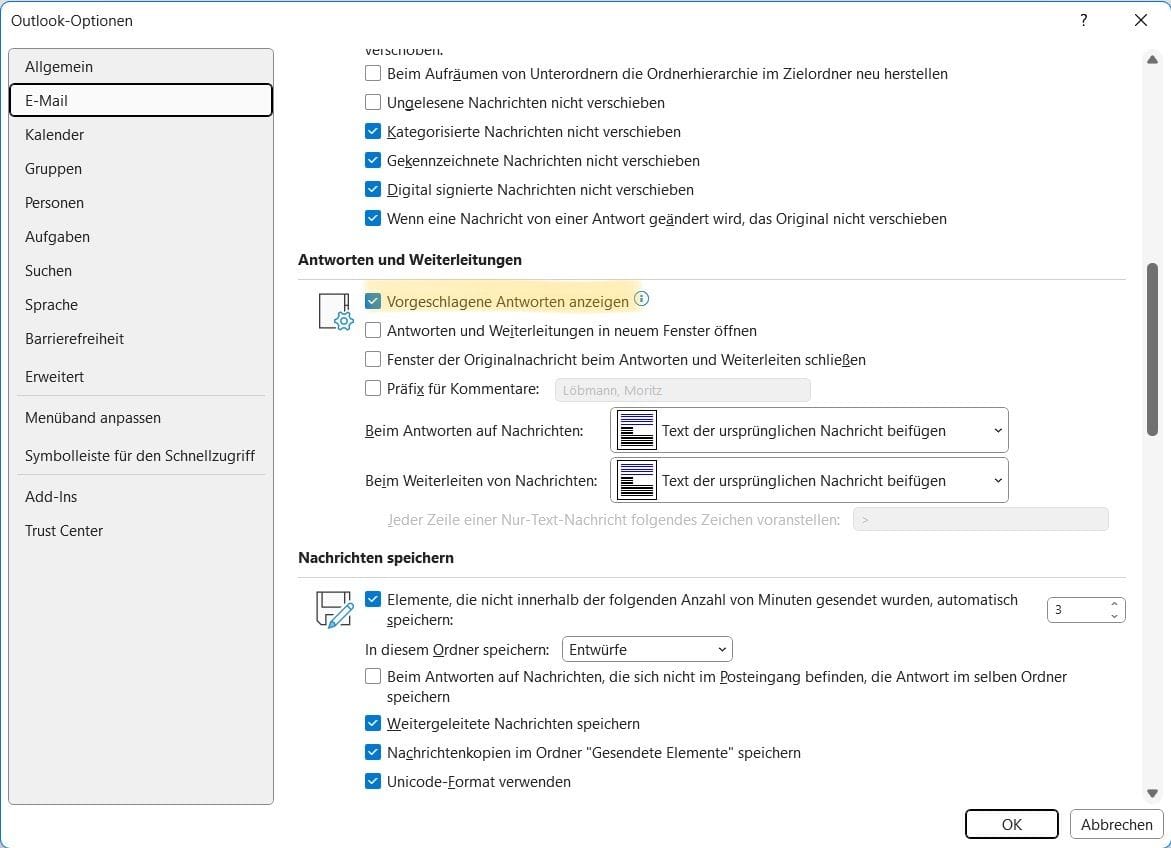Open the Aufgaben category

140,237
